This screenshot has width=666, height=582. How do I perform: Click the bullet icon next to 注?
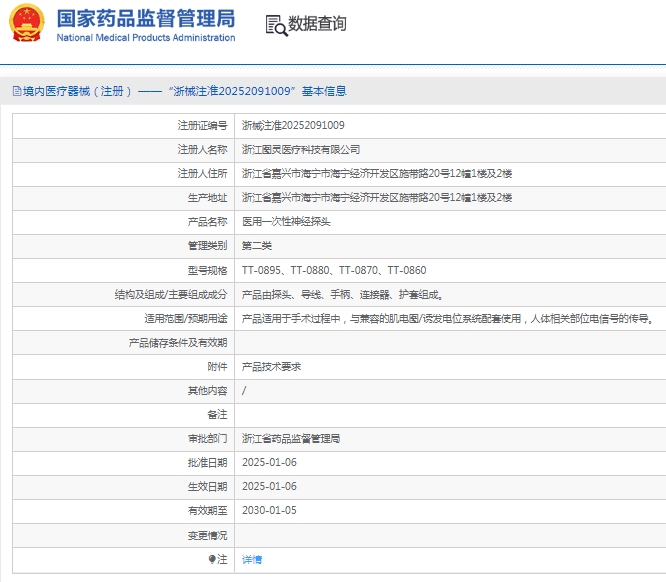pos(212,559)
